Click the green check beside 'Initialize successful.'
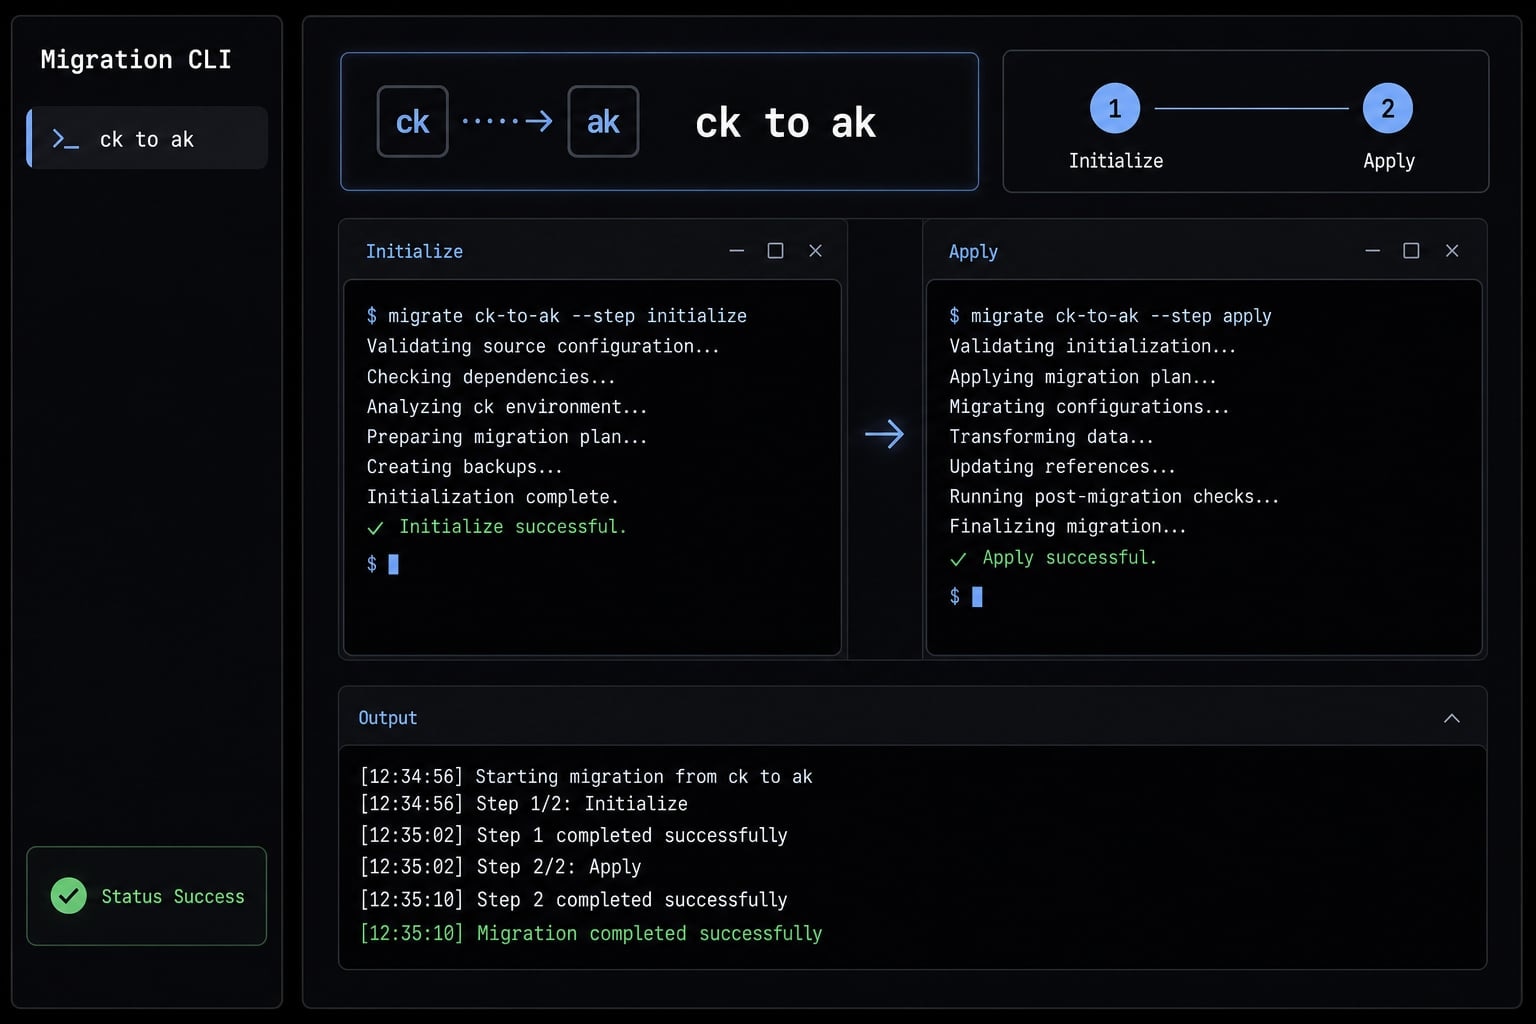The image size is (1536, 1024). (x=375, y=528)
